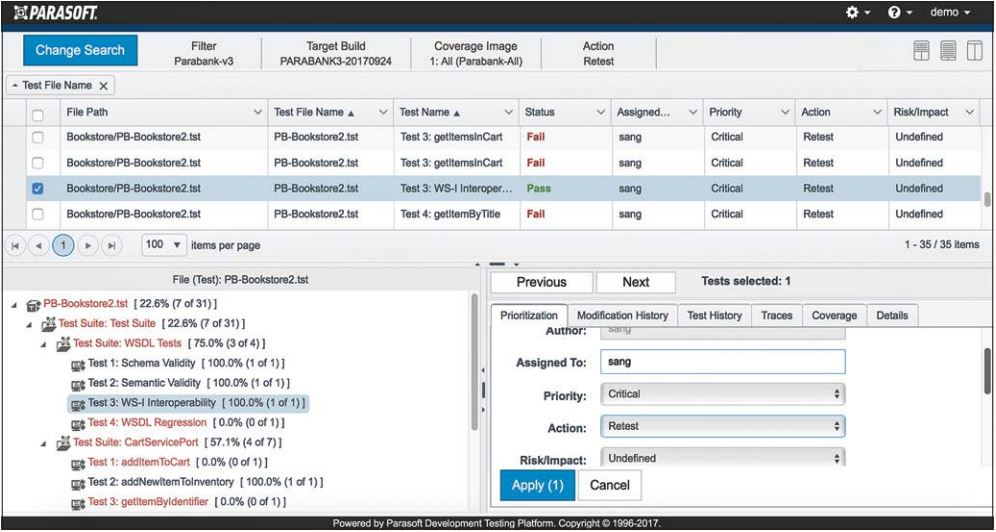Uncheck the WS-I Interoperability row checkbox
This screenshot has width=996, height=532.
point(38,188)
